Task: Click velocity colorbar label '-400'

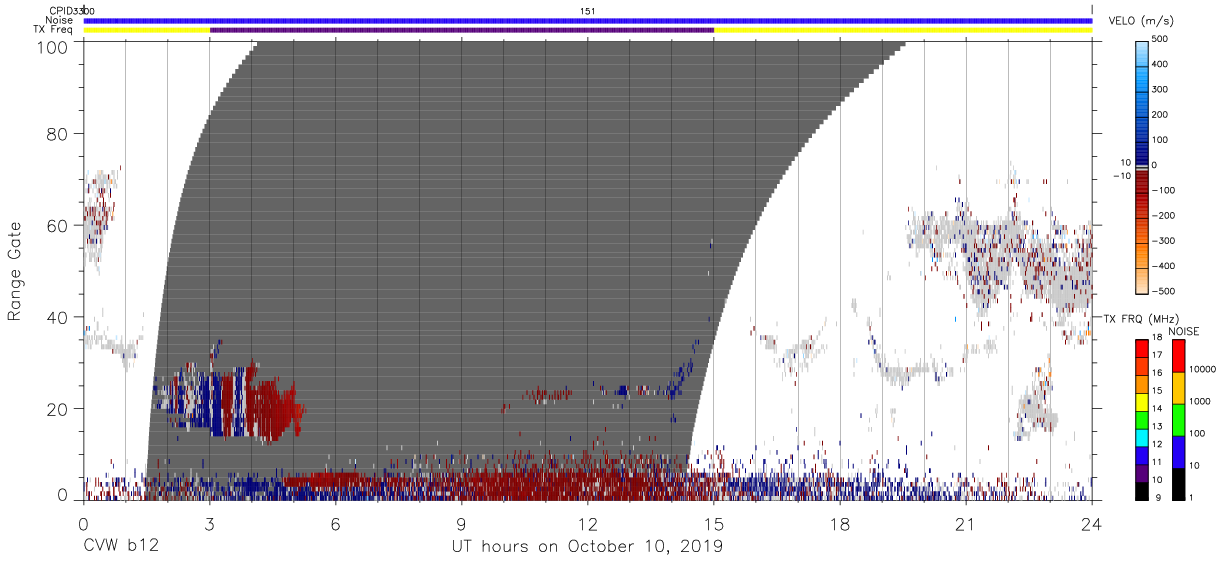Action: [1164, 266]
